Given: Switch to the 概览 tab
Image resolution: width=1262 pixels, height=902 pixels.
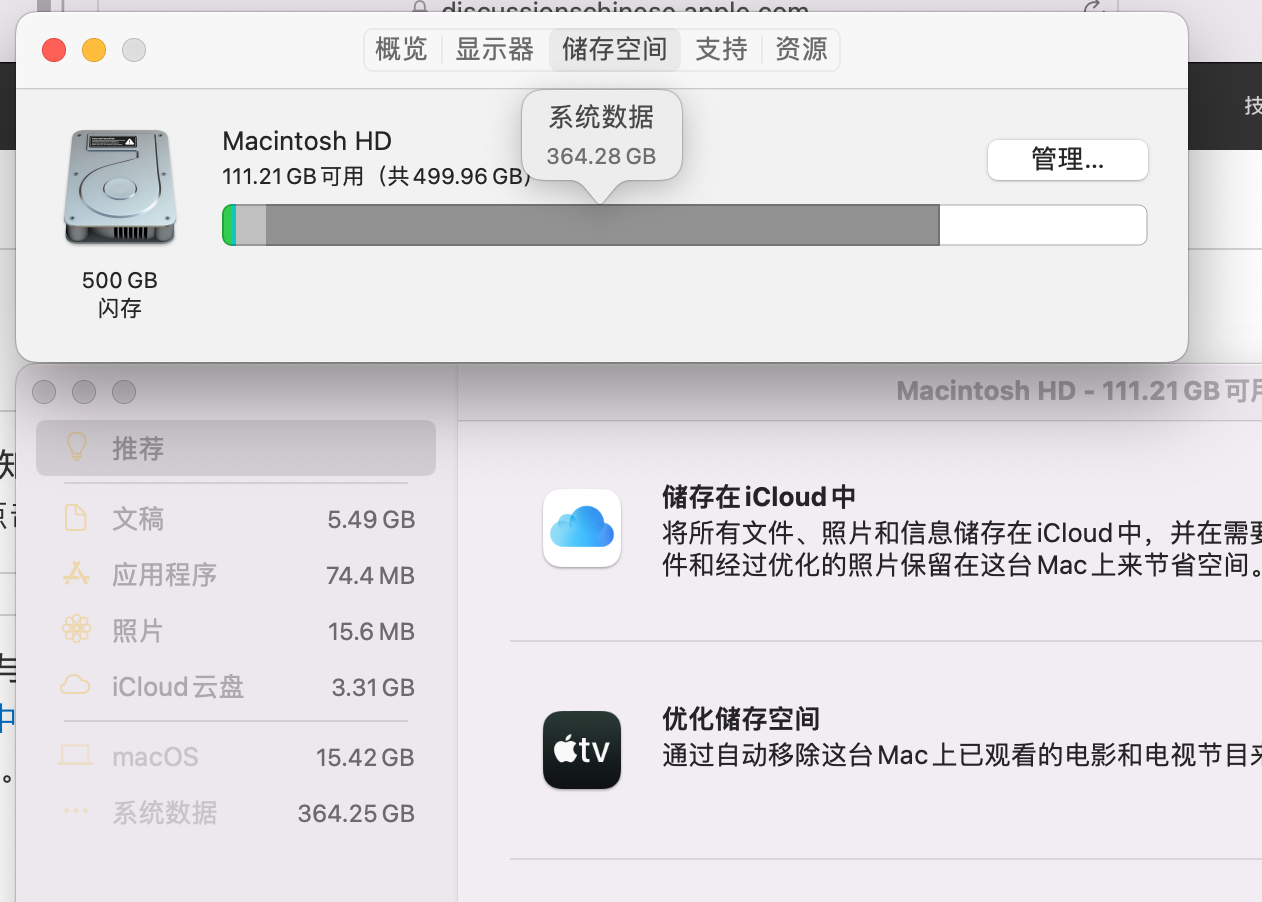Looking at the screenshot, I should [x=402, y=49].
